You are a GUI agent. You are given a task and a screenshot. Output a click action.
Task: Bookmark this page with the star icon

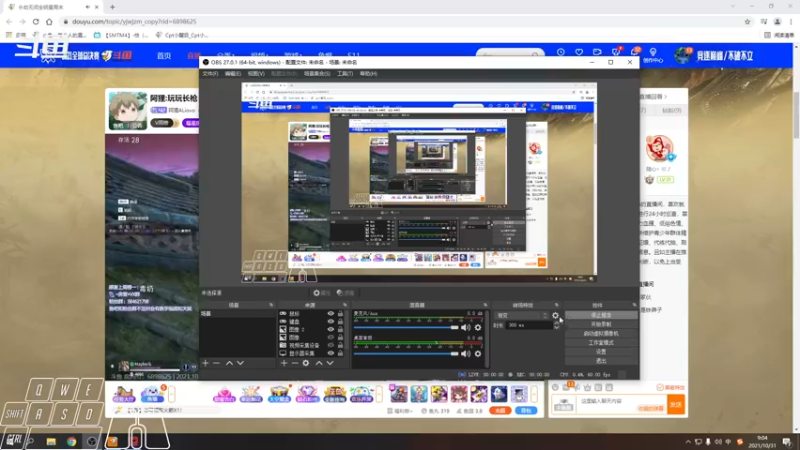point(747,21)
